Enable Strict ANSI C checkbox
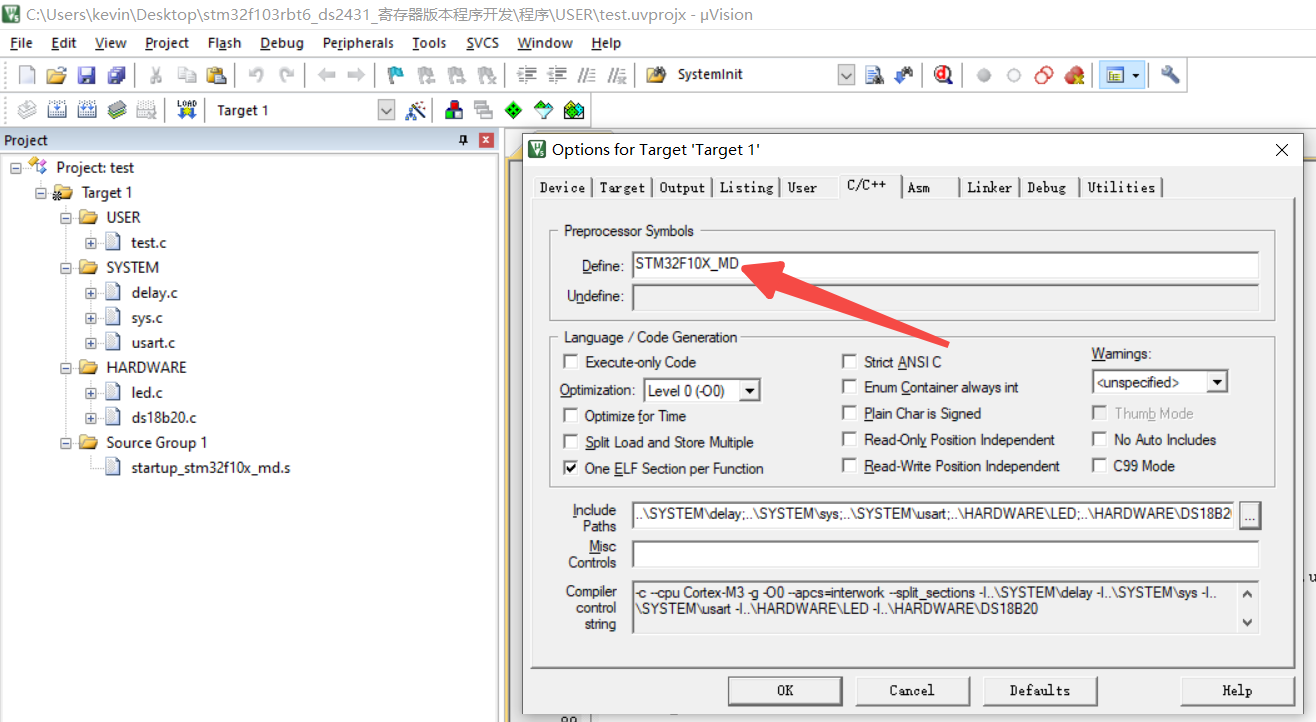Viewport: 1316px width, 722px height. pyautogui.click(x=849, y=362)
